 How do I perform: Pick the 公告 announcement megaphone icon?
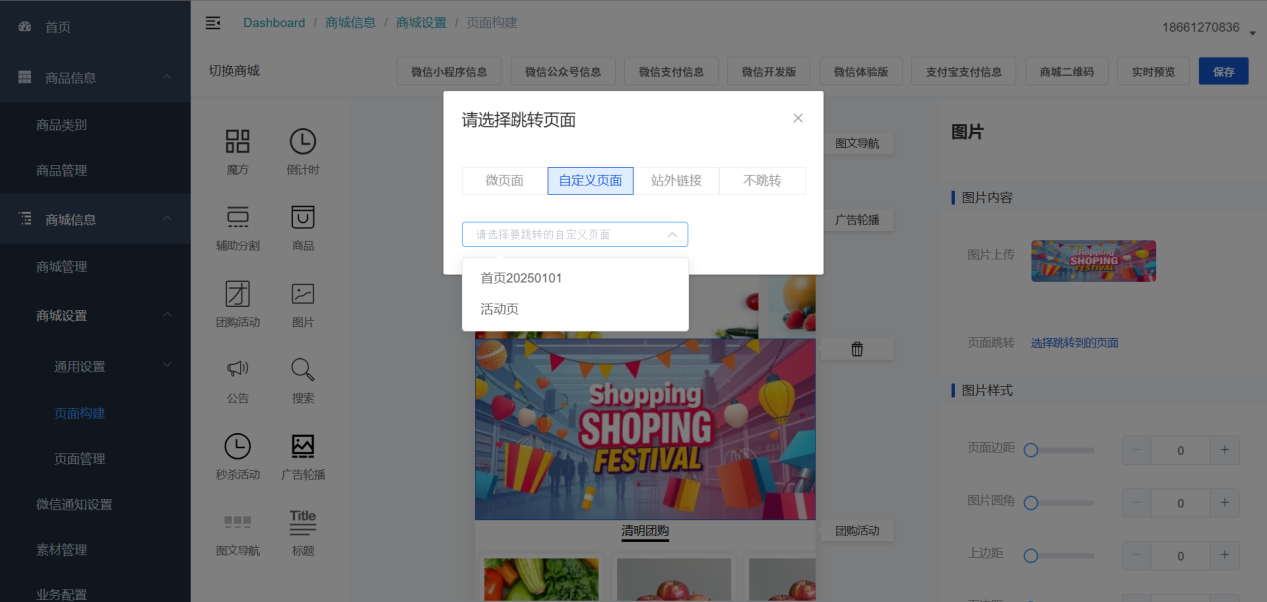point(238,370)
